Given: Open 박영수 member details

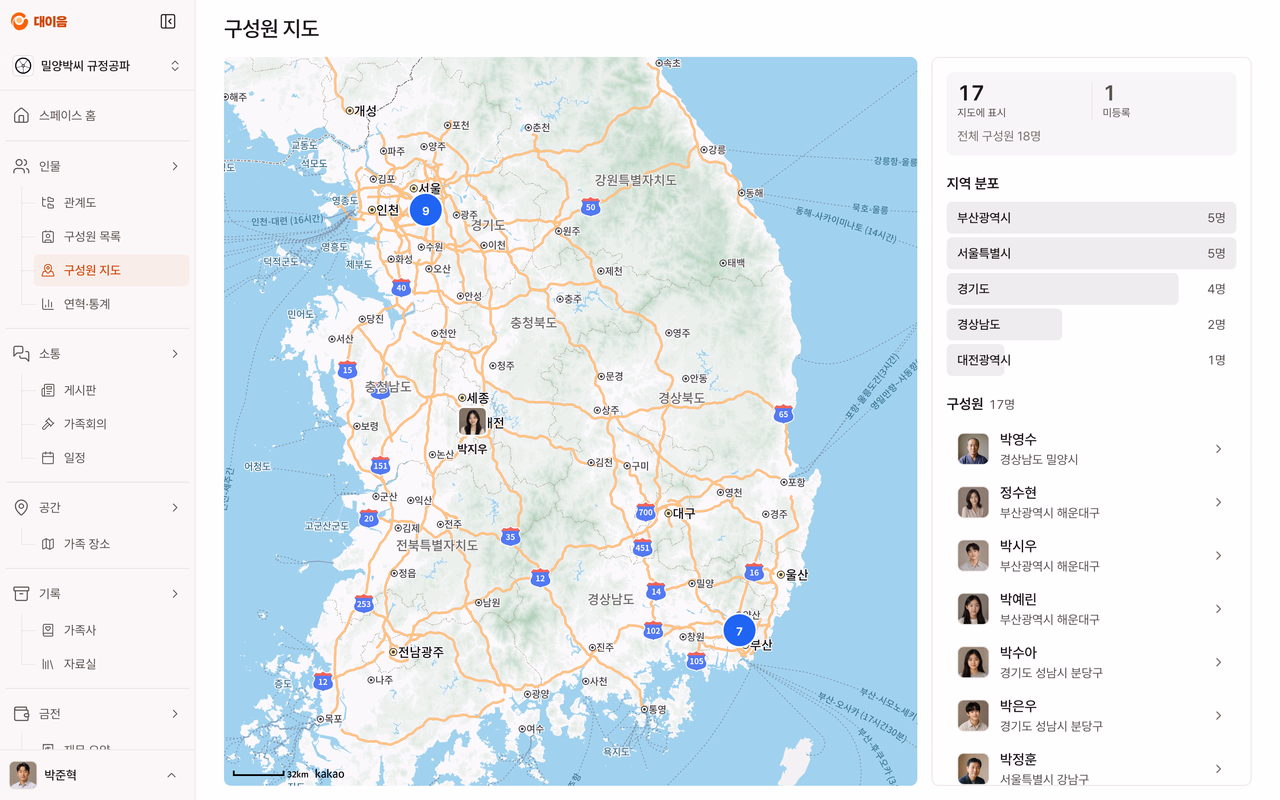Looking at the screenshot, I should [1091, 449].
